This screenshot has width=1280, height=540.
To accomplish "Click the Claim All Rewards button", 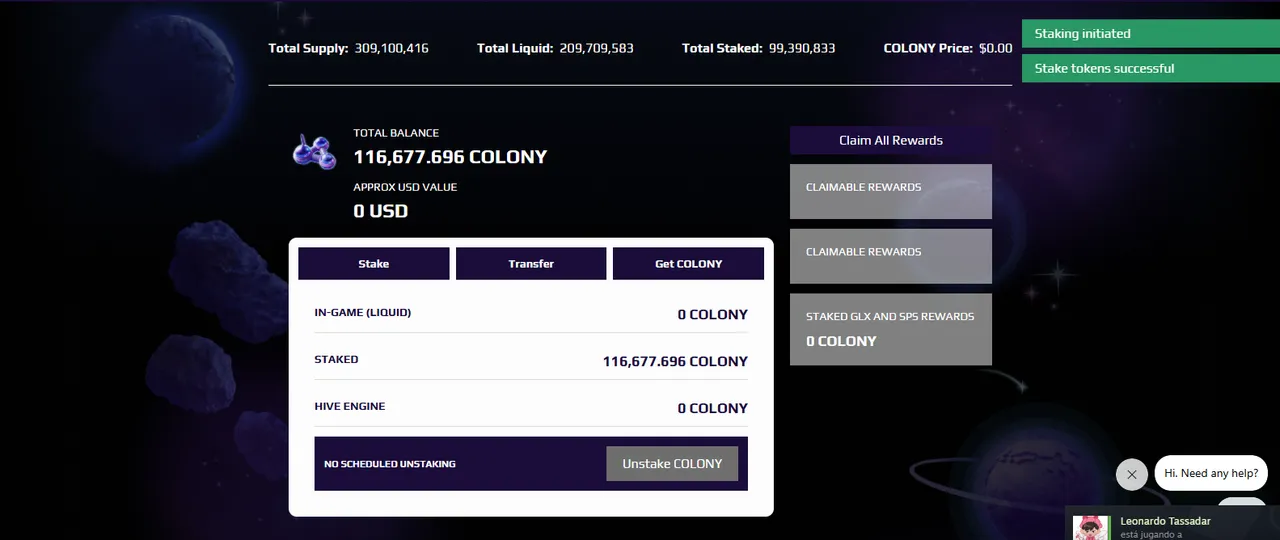I will point(891,140).
